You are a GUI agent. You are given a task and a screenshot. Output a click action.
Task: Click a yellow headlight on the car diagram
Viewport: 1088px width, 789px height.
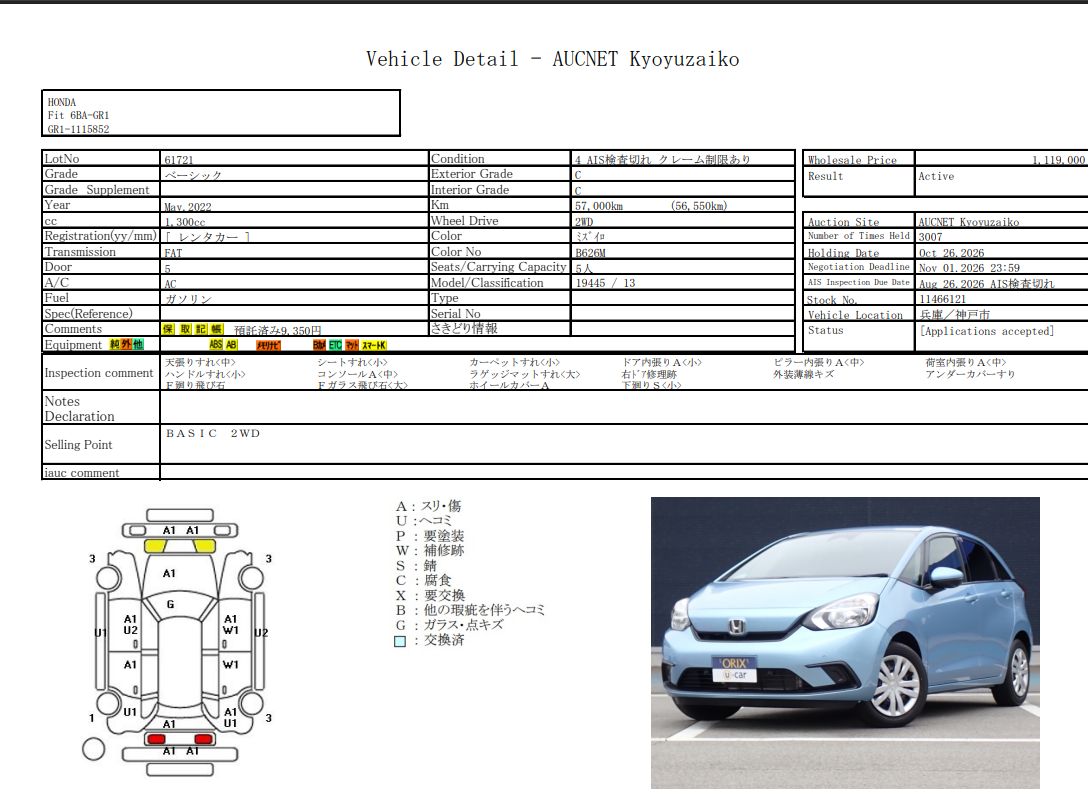155,546
